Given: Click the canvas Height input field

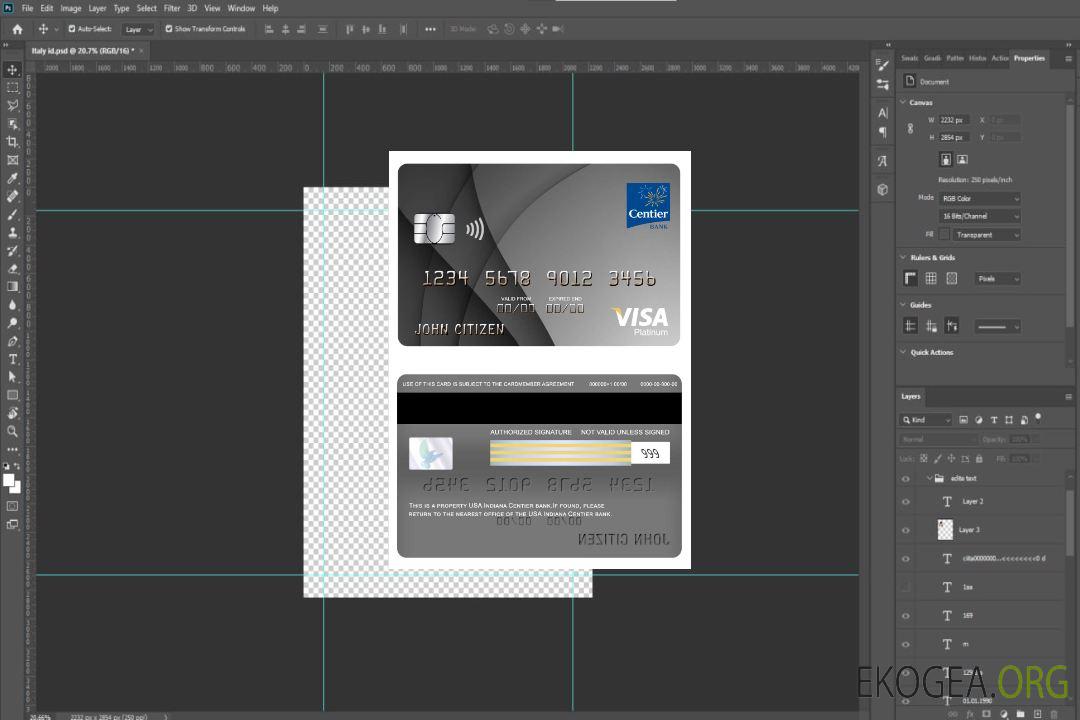Looking at the screenshot, I should 954,137.
